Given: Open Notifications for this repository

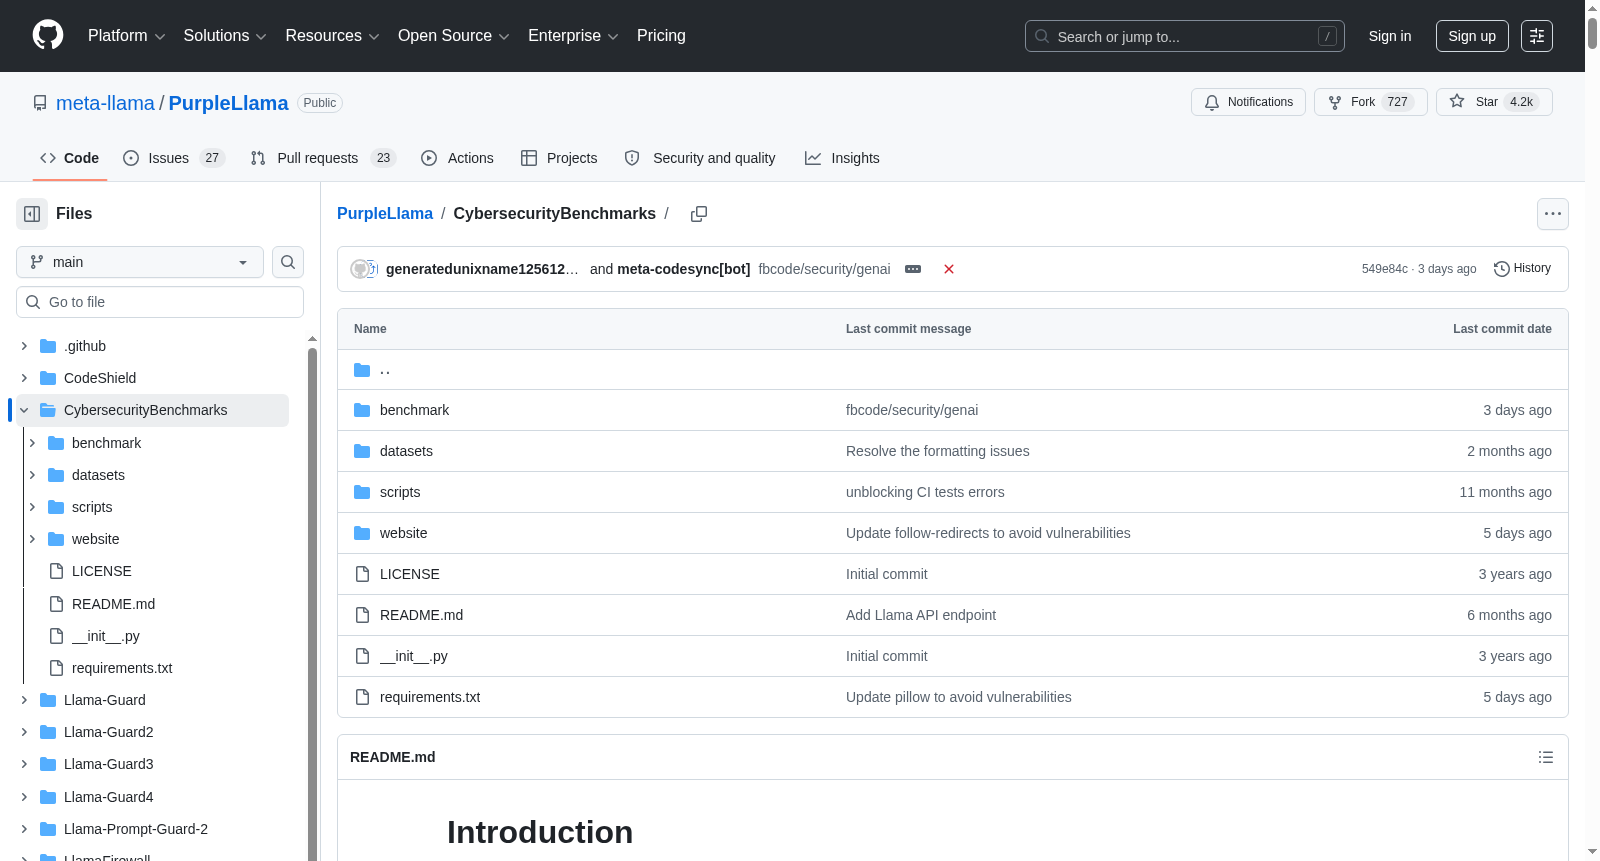Looking at the screenshot, I should coord(1248,102).
